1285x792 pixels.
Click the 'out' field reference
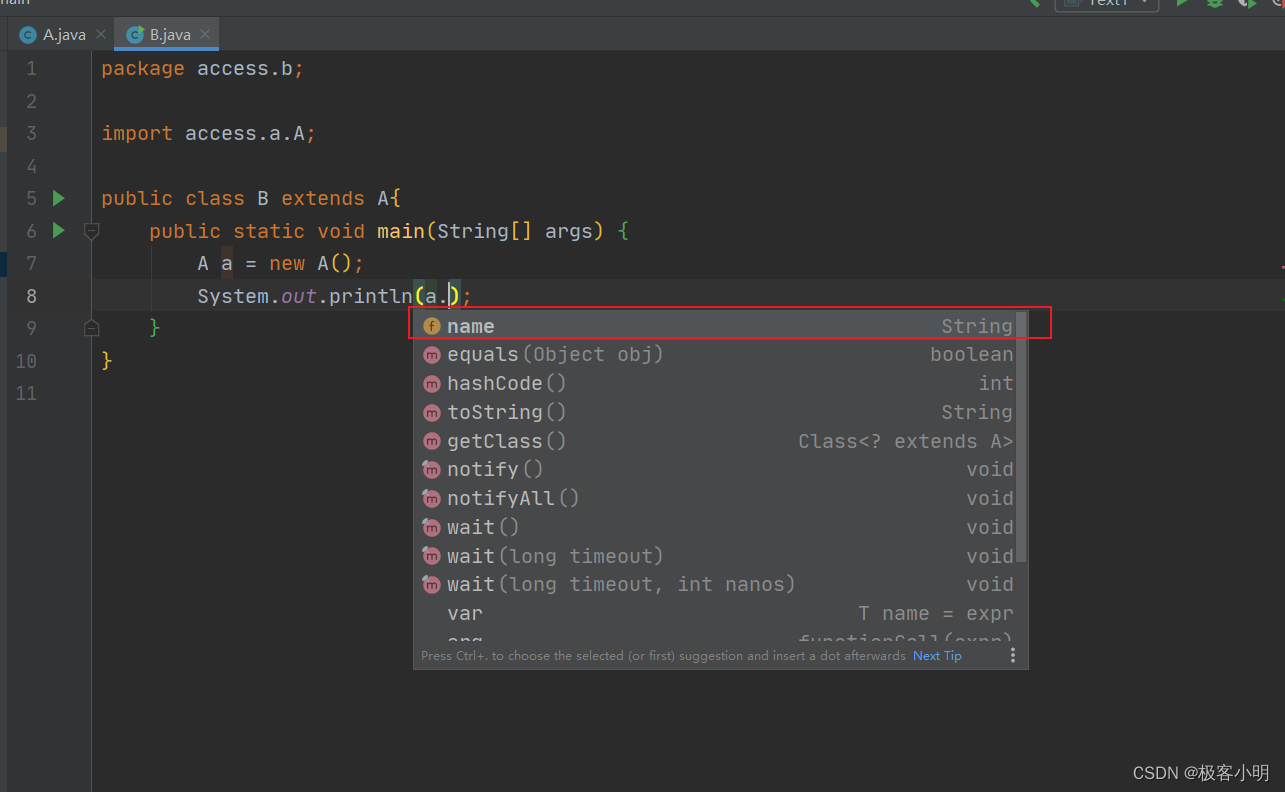[299, 296]
